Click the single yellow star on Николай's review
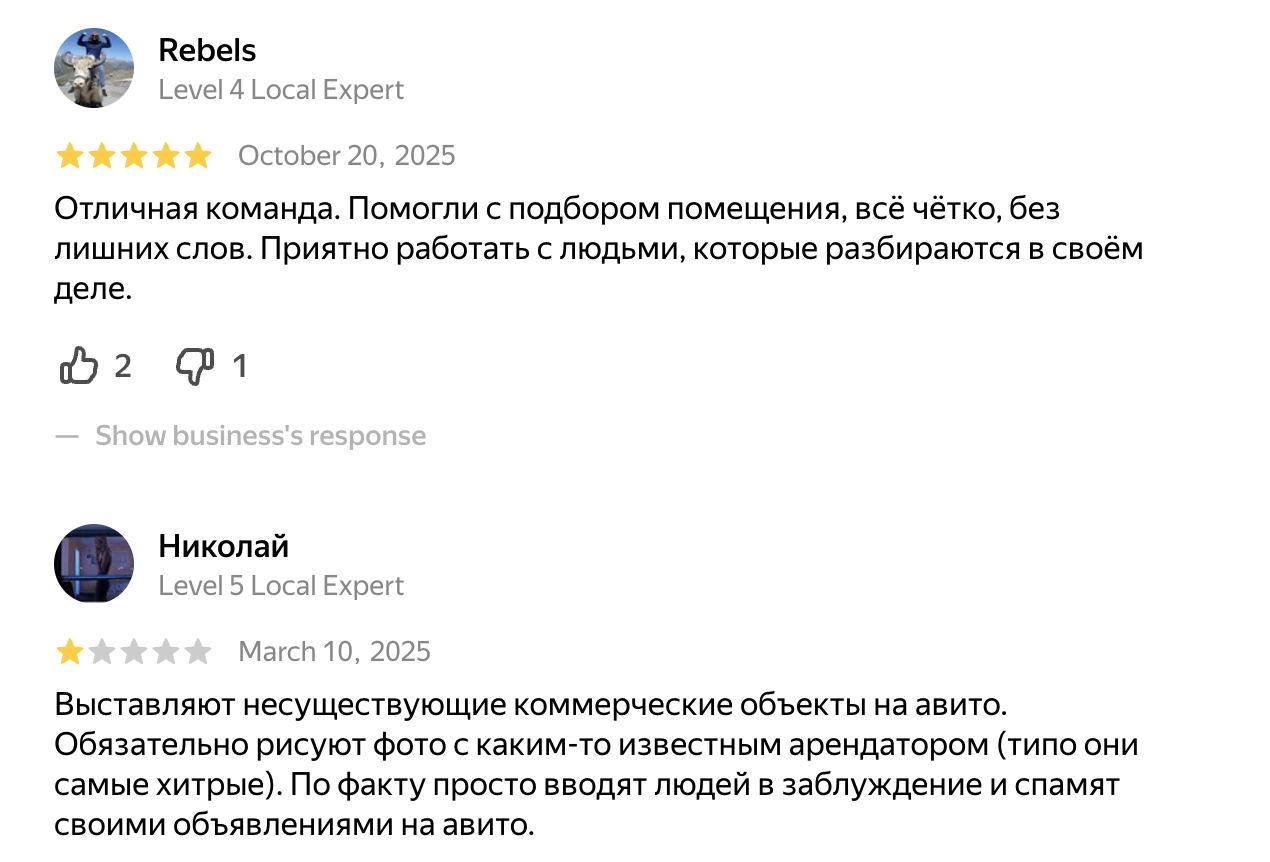The image size is (1270, 862). coord(71,651)
